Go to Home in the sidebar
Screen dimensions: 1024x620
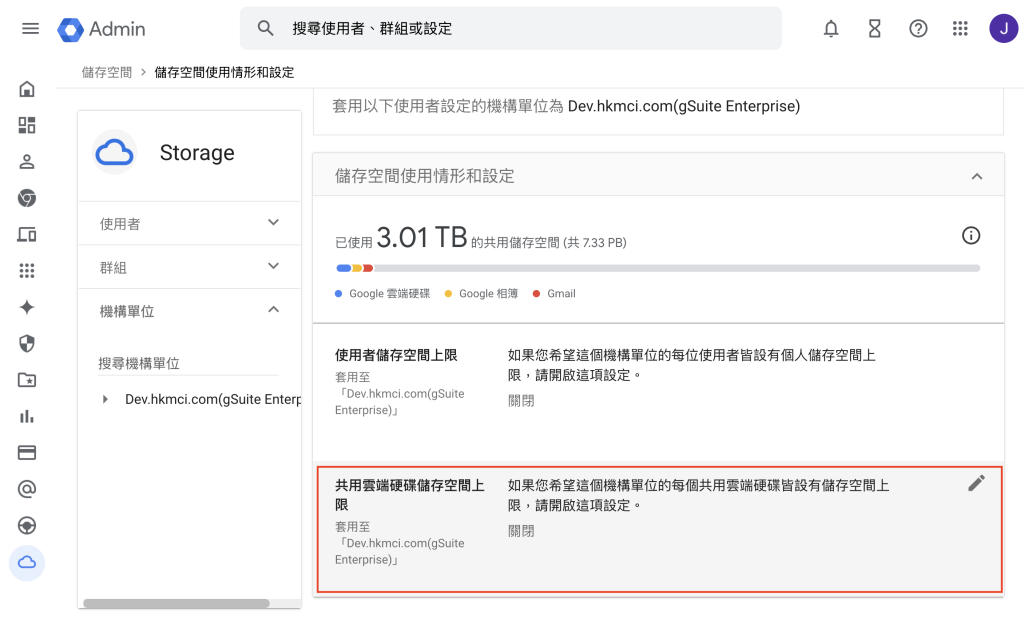click(27, 89)
